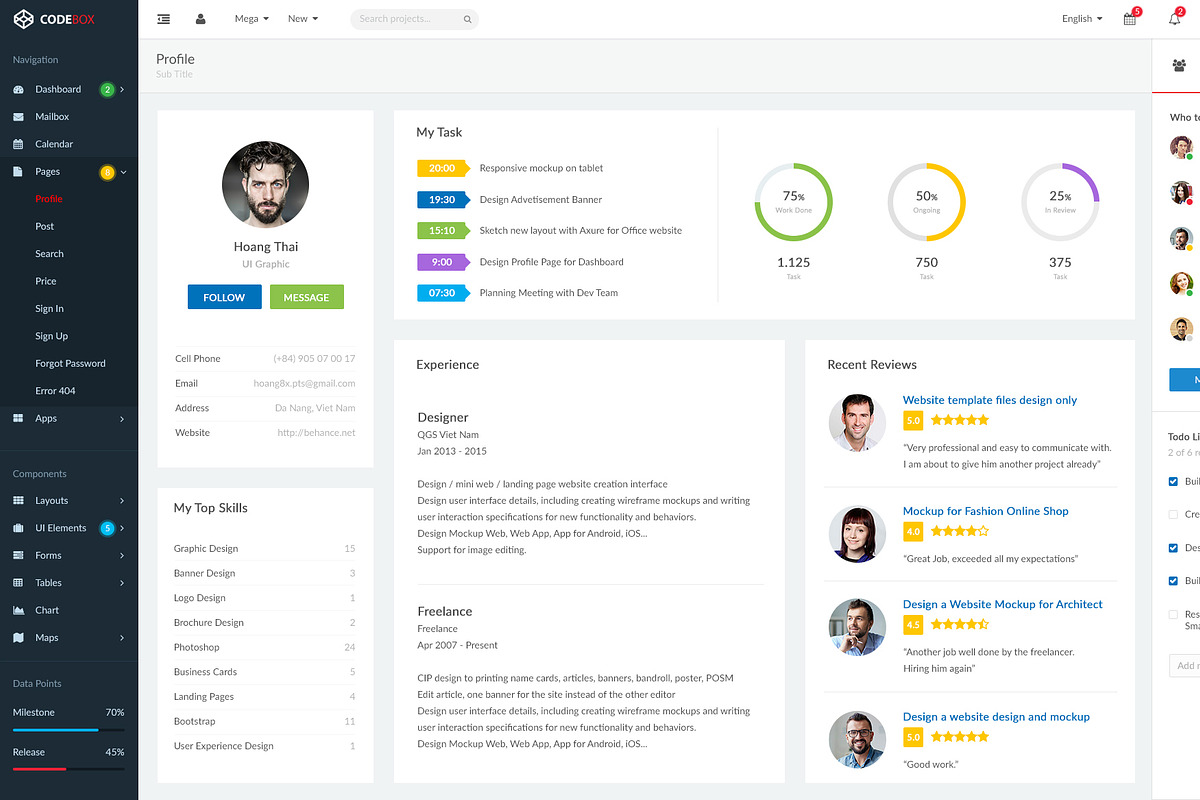This screenshot has width=1200, height=800.
Task: Collapse the Pages sidebar menu
Action: point(50,171)
